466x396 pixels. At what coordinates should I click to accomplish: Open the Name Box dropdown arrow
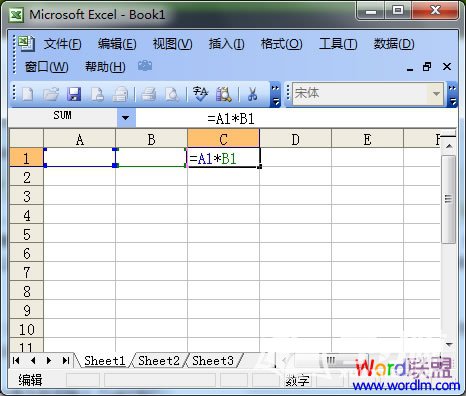point(126,118)
